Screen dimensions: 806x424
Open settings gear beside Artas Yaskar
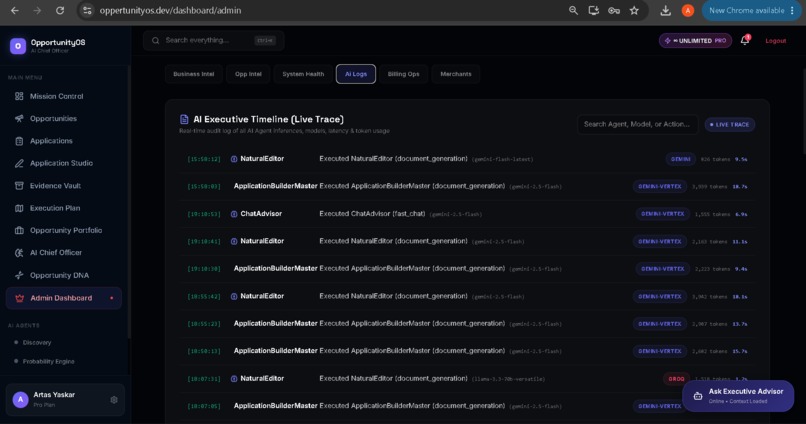[x=114, y=399]
